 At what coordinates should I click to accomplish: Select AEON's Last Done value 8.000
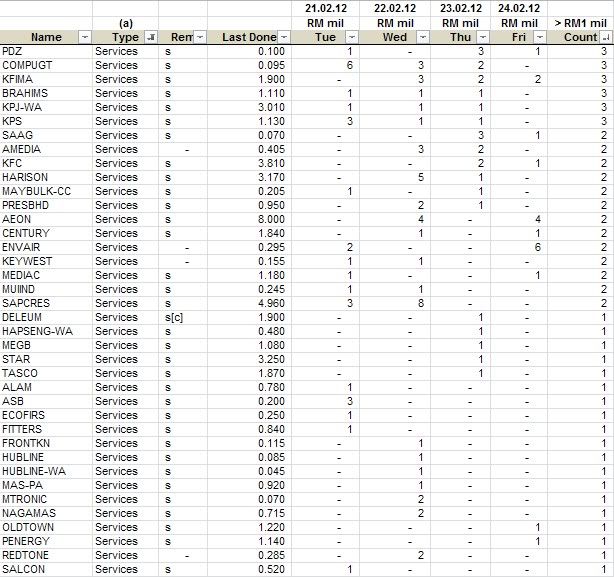pos(249,219)
